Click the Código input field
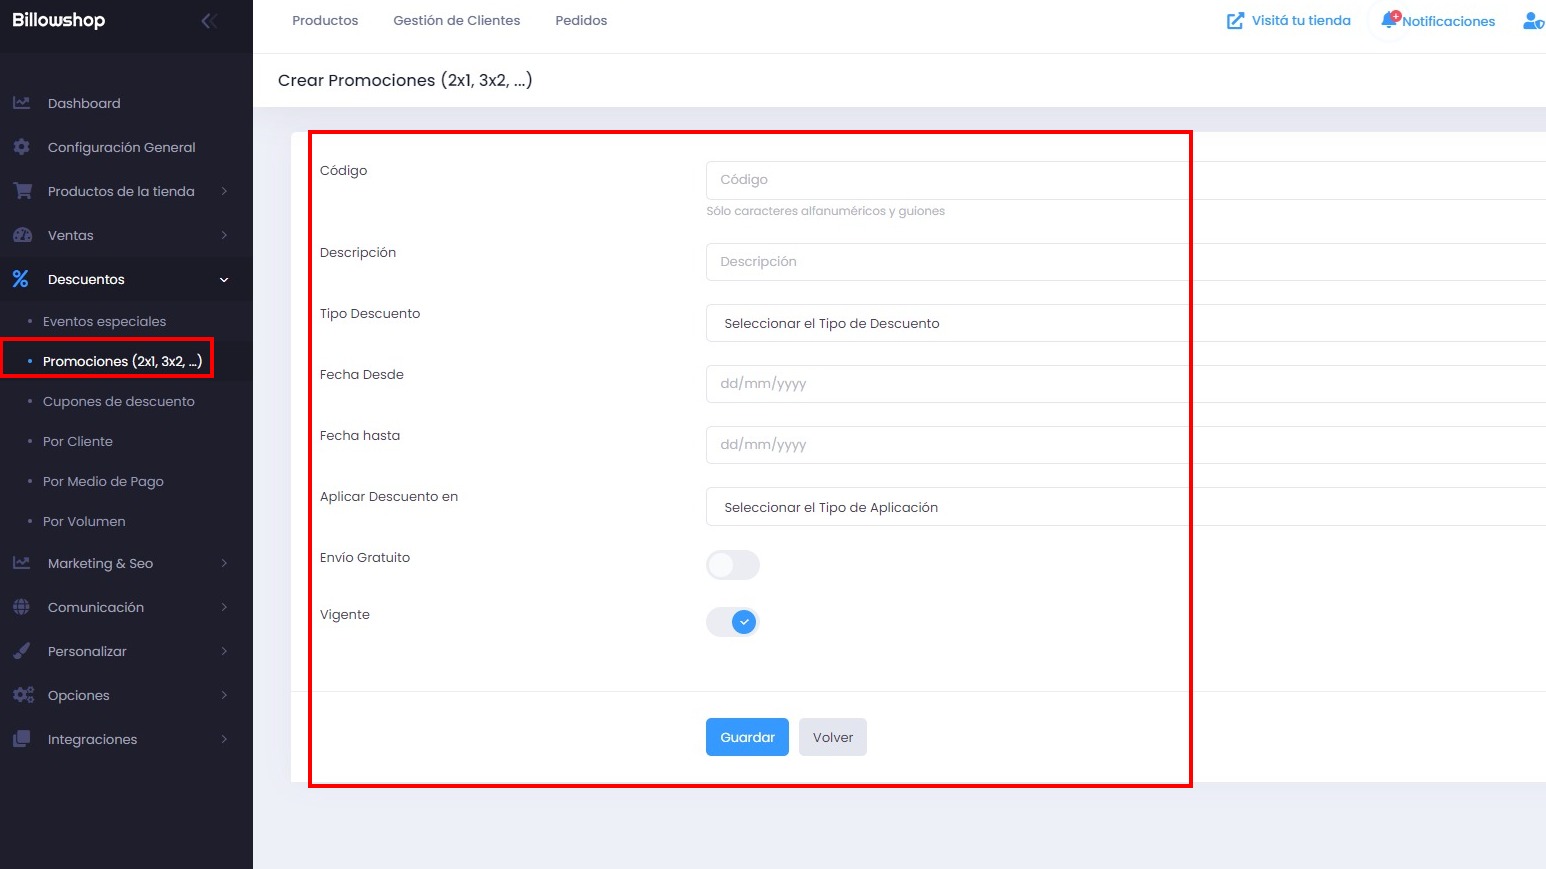 click(x=1120, y=180)
